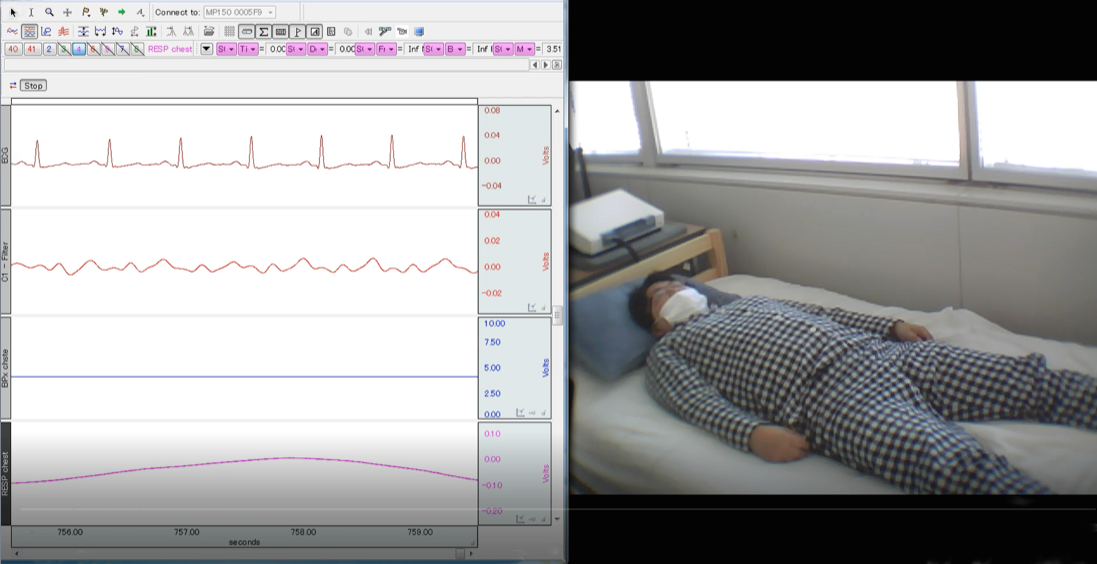Screen dimensions: 1097x564
Task: Click the ECG channel label tab
Action: click(x=5, y=155)
